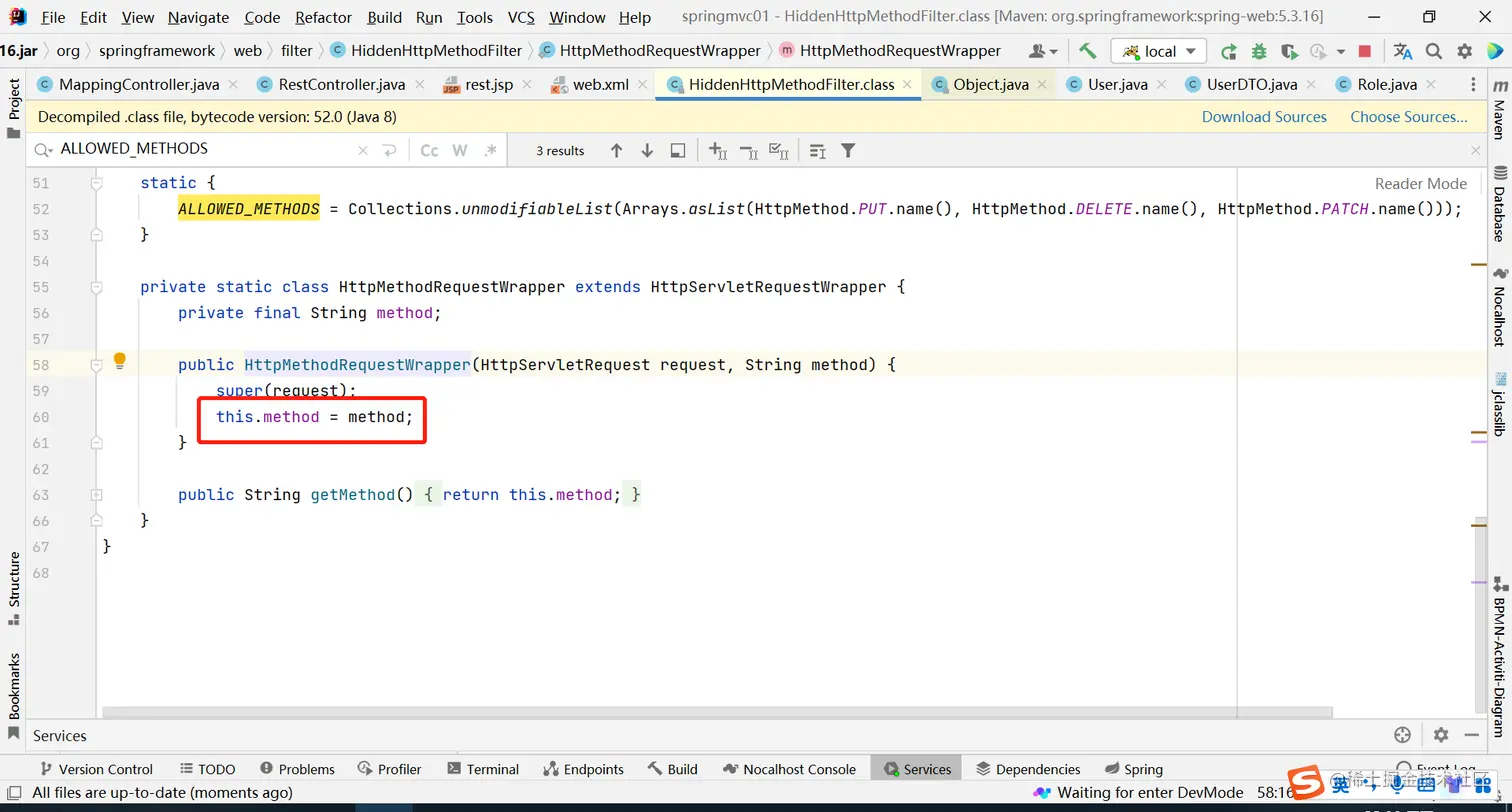
Task: Click Download Sources link
Action: pos(1264,117)
